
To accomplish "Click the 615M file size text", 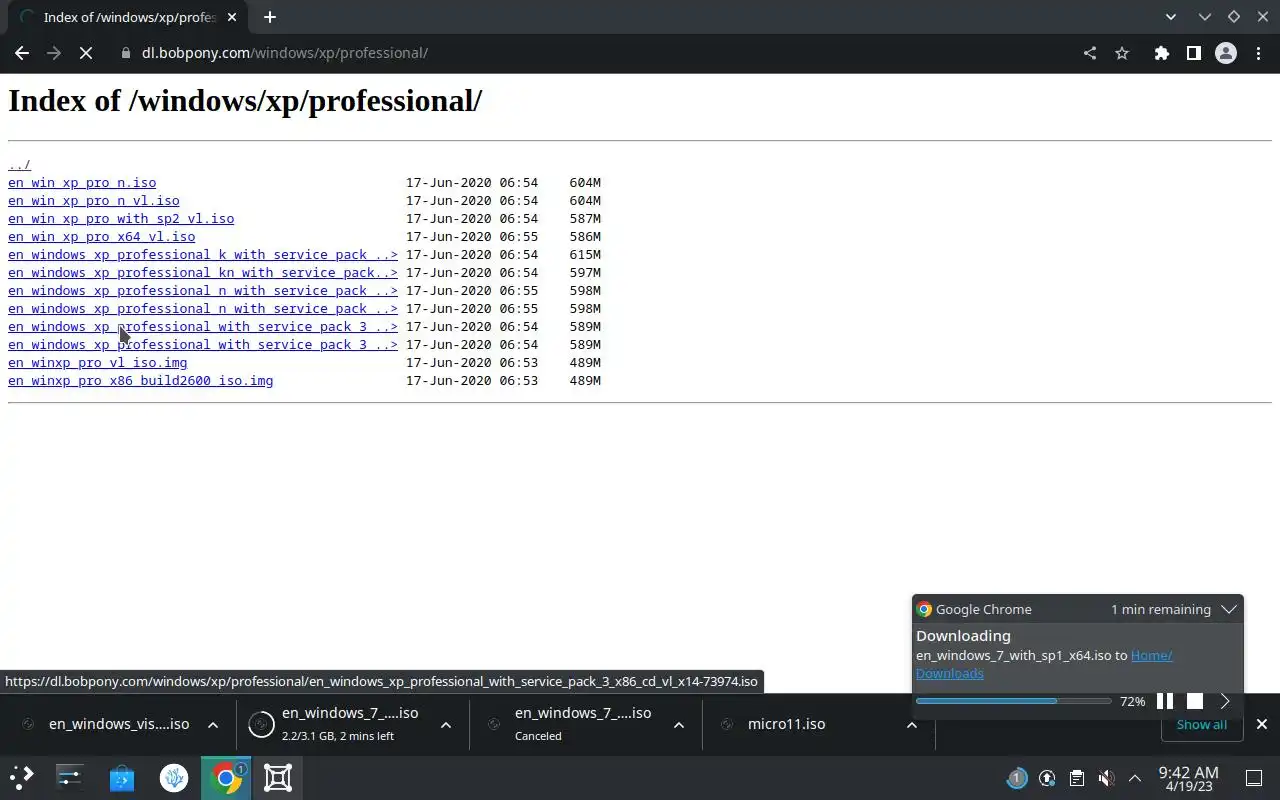I will [x=585, y=255].
